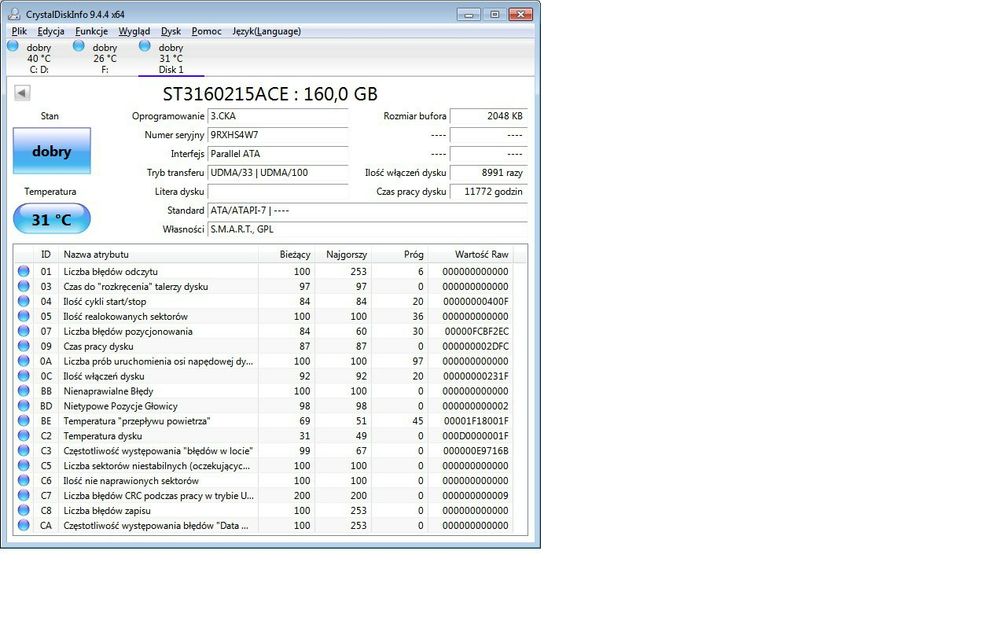The image size is (1000, 638).
Task: Click the Własności field S.M.A.R.T., GPL
Action: point(368,229)
